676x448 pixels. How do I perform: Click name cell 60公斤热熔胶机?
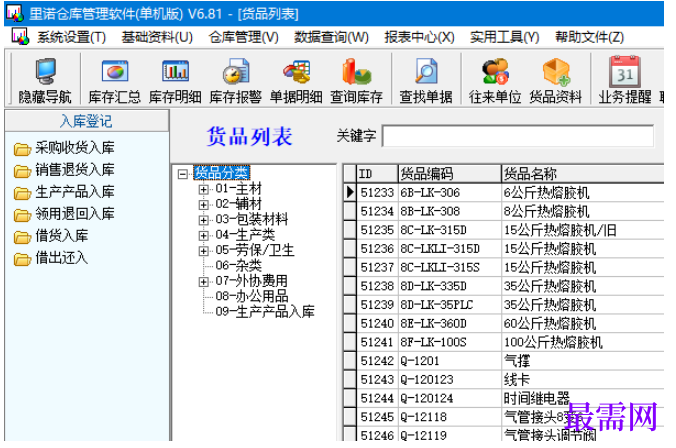click(x=583, y=324)
